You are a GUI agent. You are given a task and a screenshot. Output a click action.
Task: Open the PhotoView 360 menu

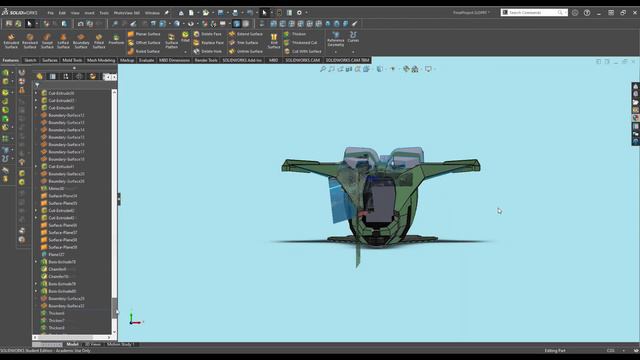127,13
